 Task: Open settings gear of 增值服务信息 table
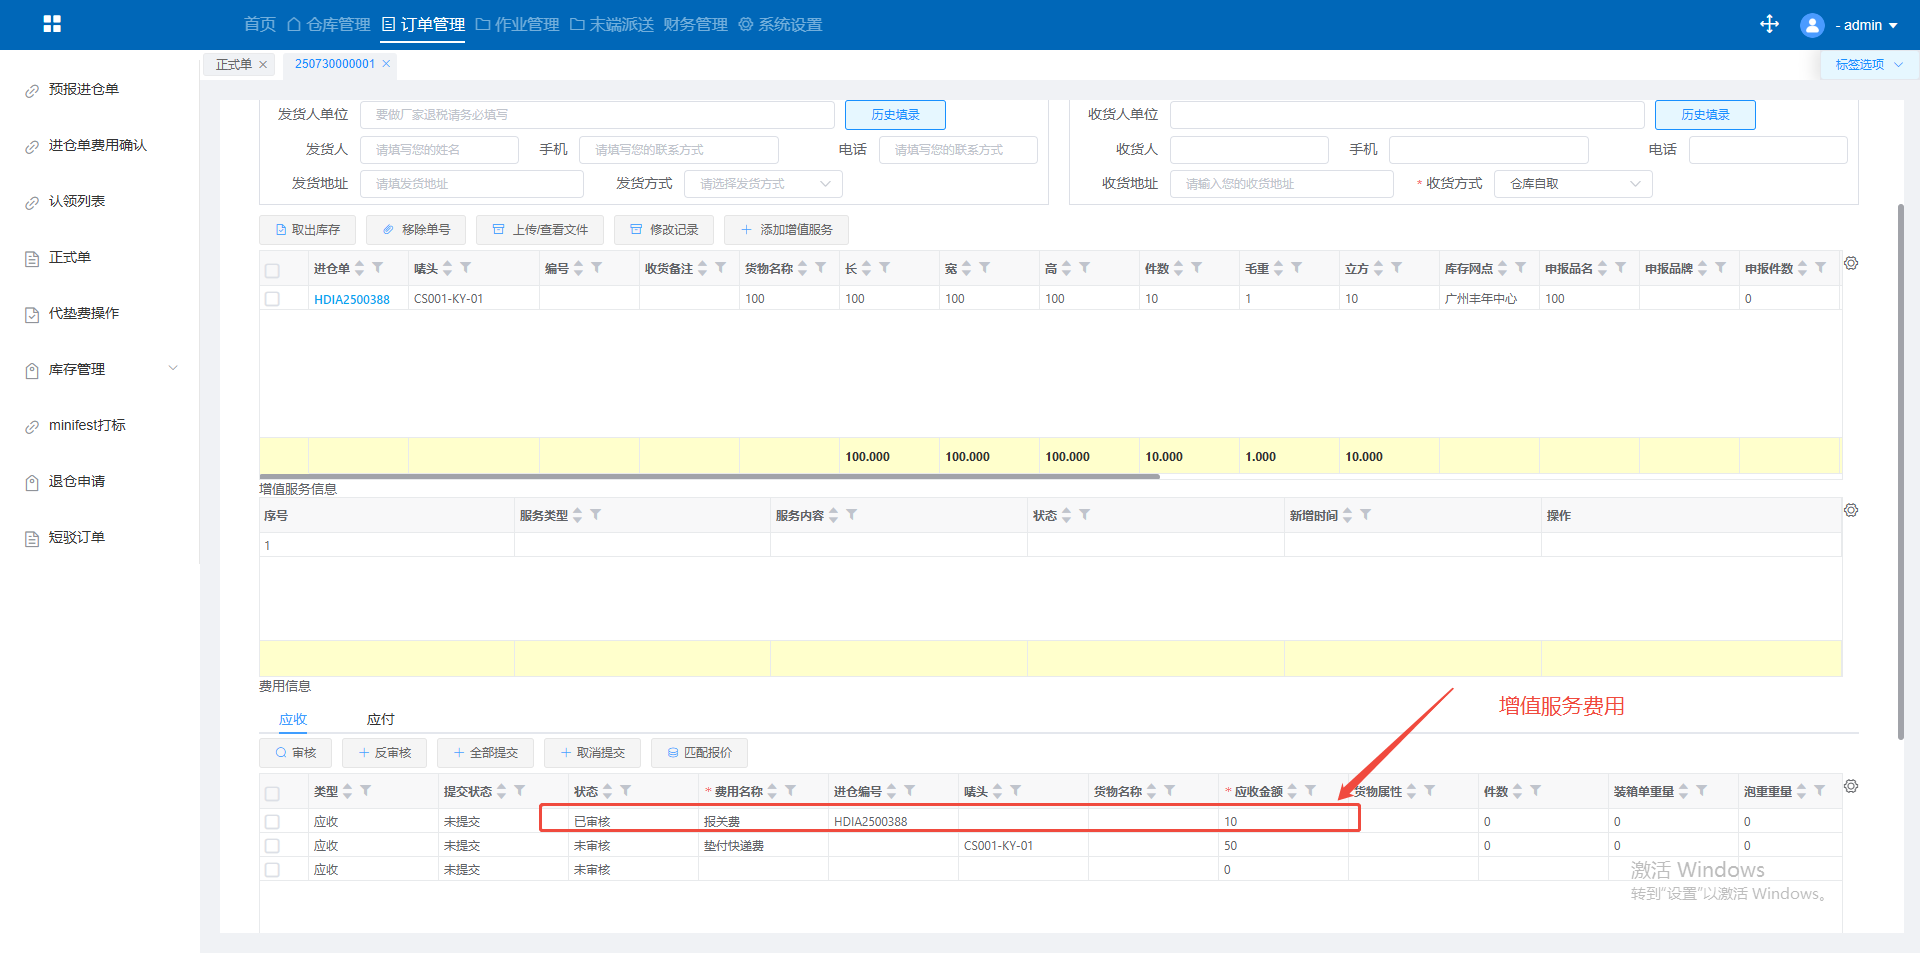(1851, 511)
